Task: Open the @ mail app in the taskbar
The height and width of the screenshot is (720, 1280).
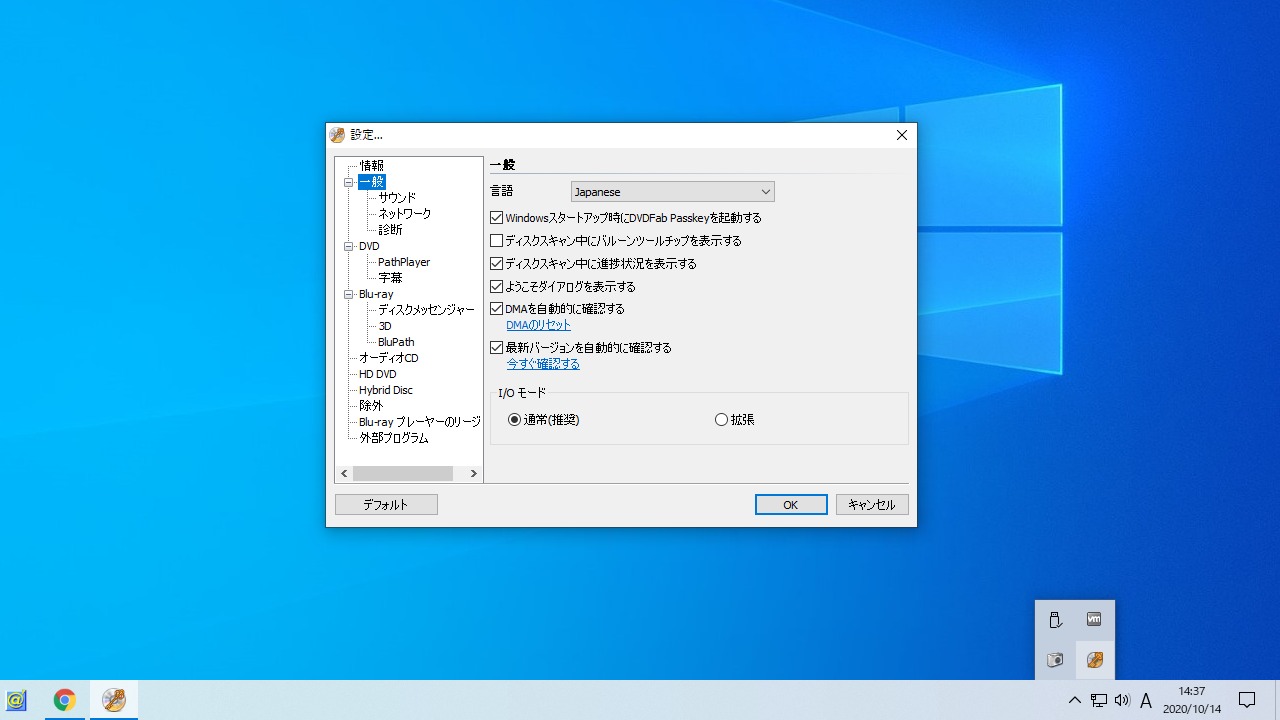Action: pyautogui.click(x=16, y=700)
